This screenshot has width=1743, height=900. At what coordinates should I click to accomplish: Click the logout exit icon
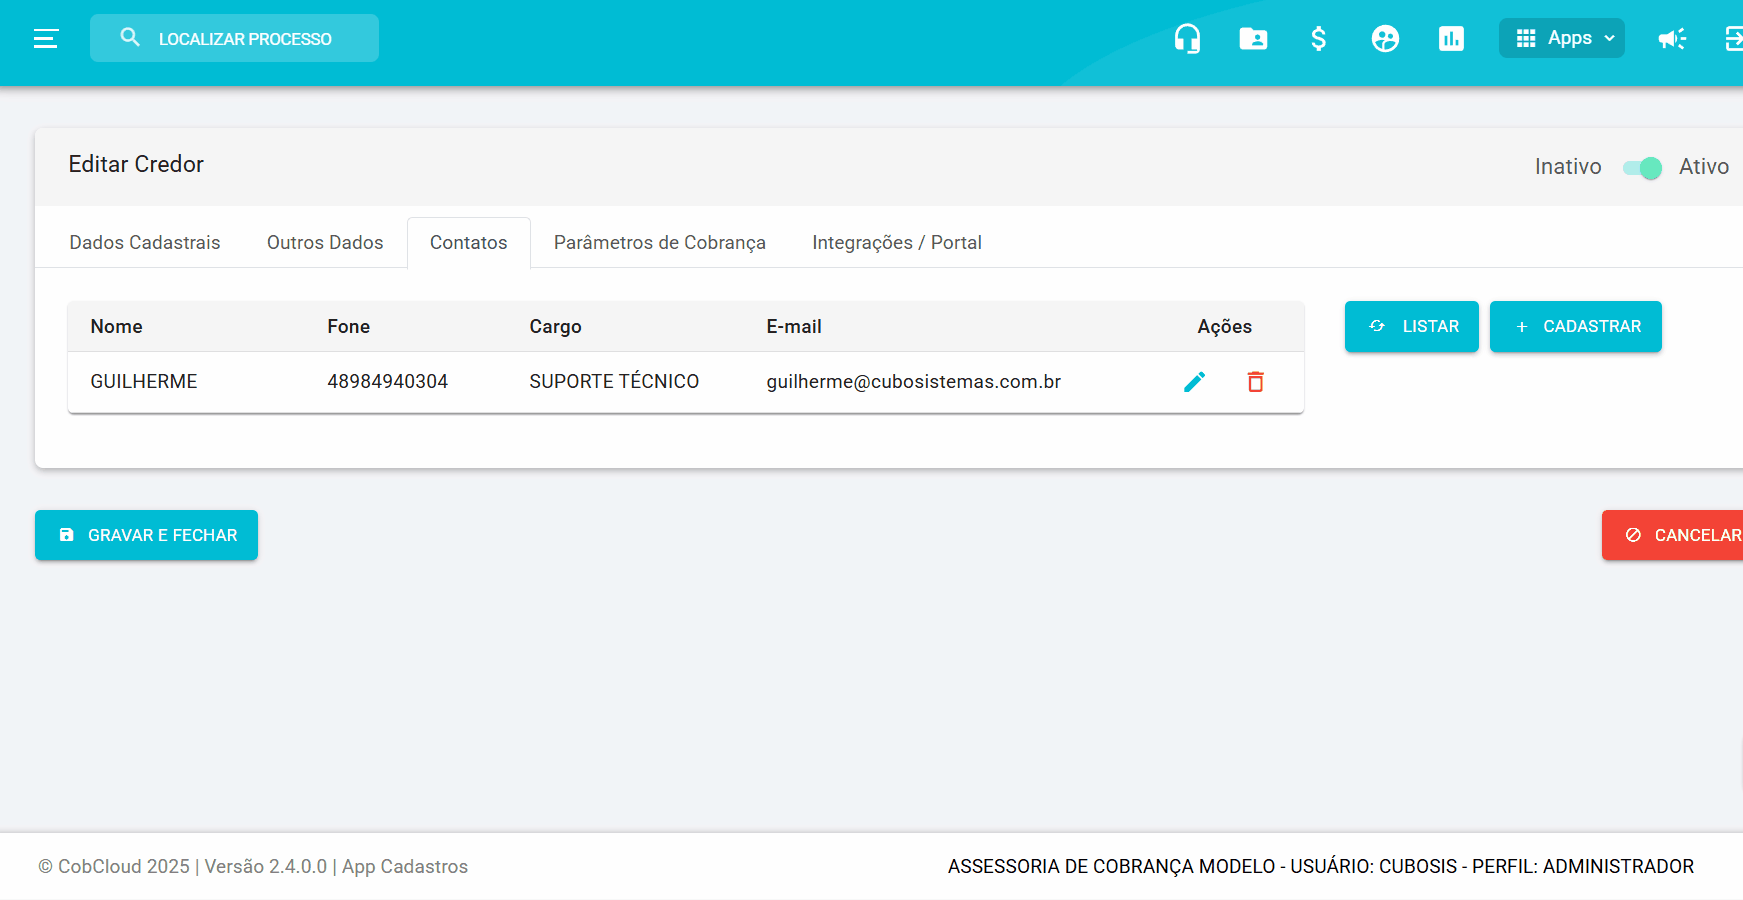[x=1734, y=39]
